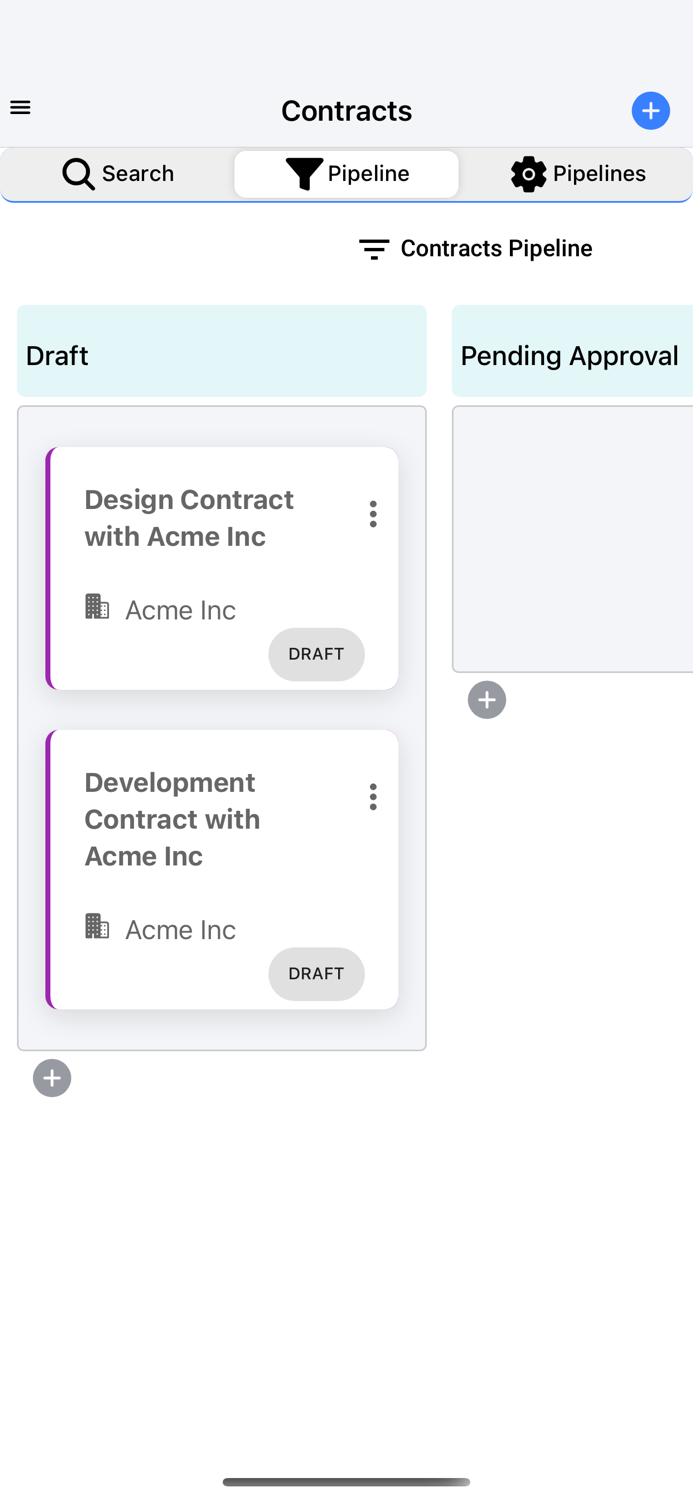Switch to the Pipelines tab
The width and height of the screenshot is (693, 1500).
click(579, 174)
